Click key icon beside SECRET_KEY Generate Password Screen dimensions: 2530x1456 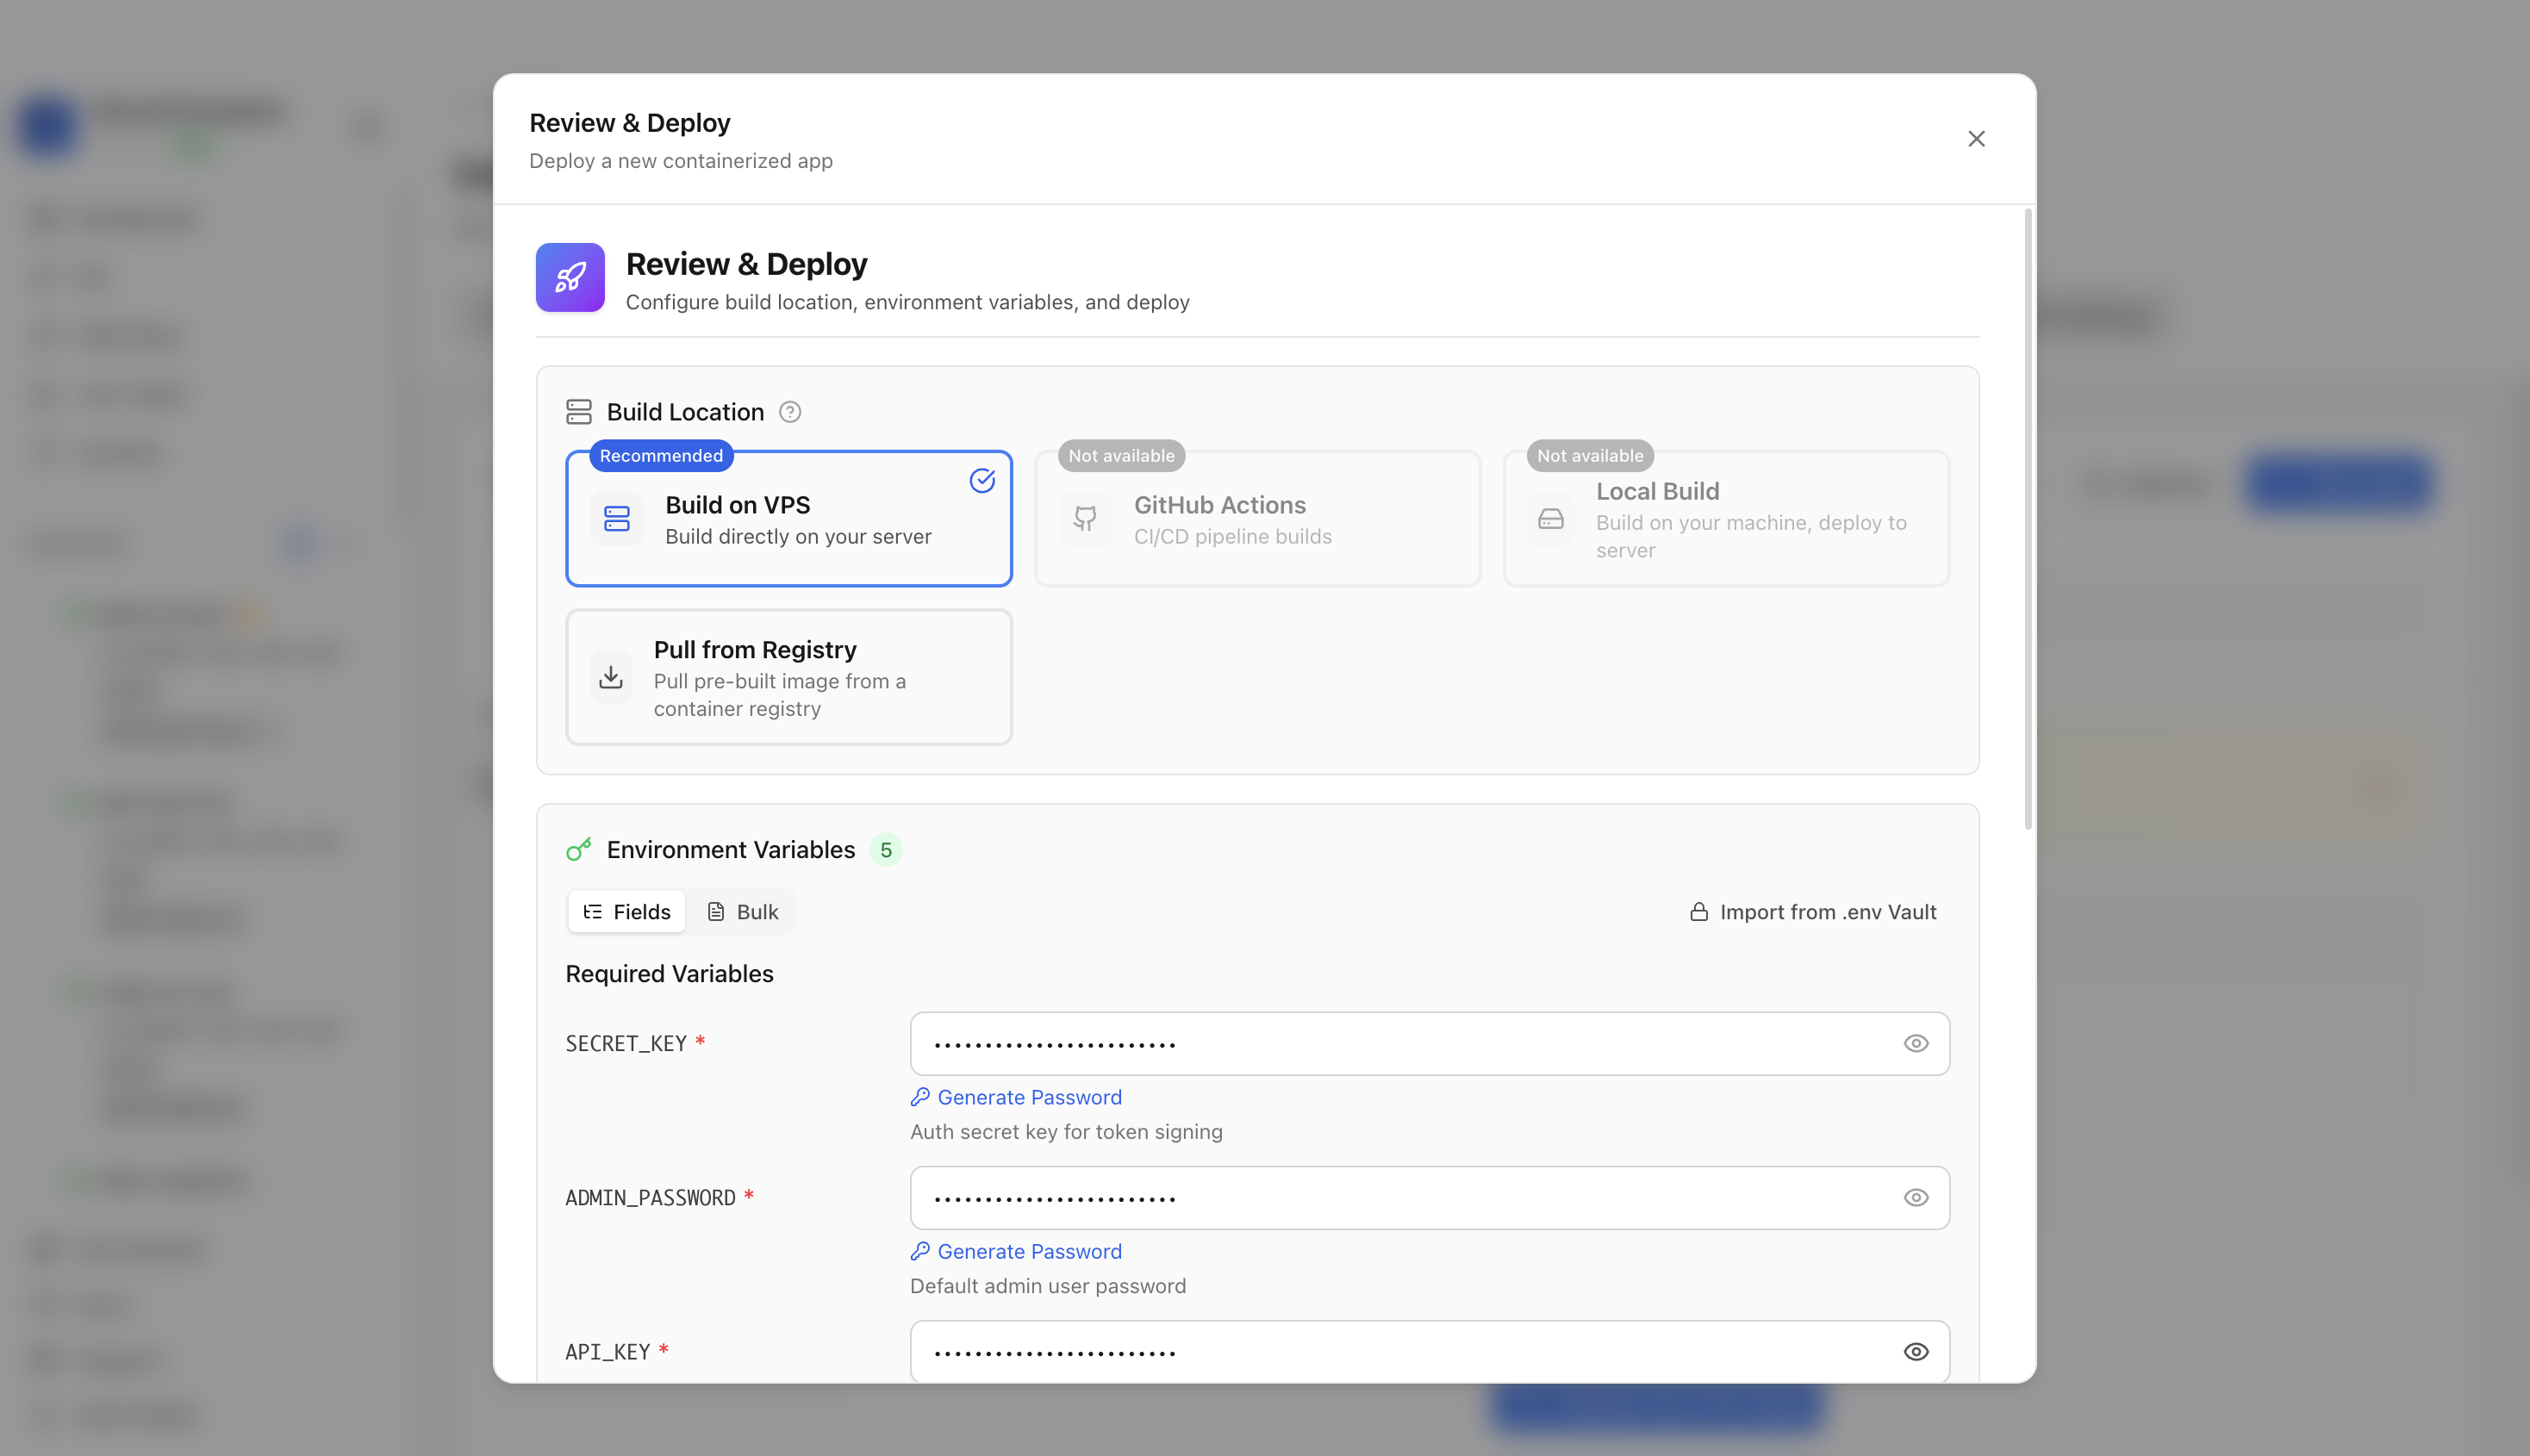point(920,1097)
